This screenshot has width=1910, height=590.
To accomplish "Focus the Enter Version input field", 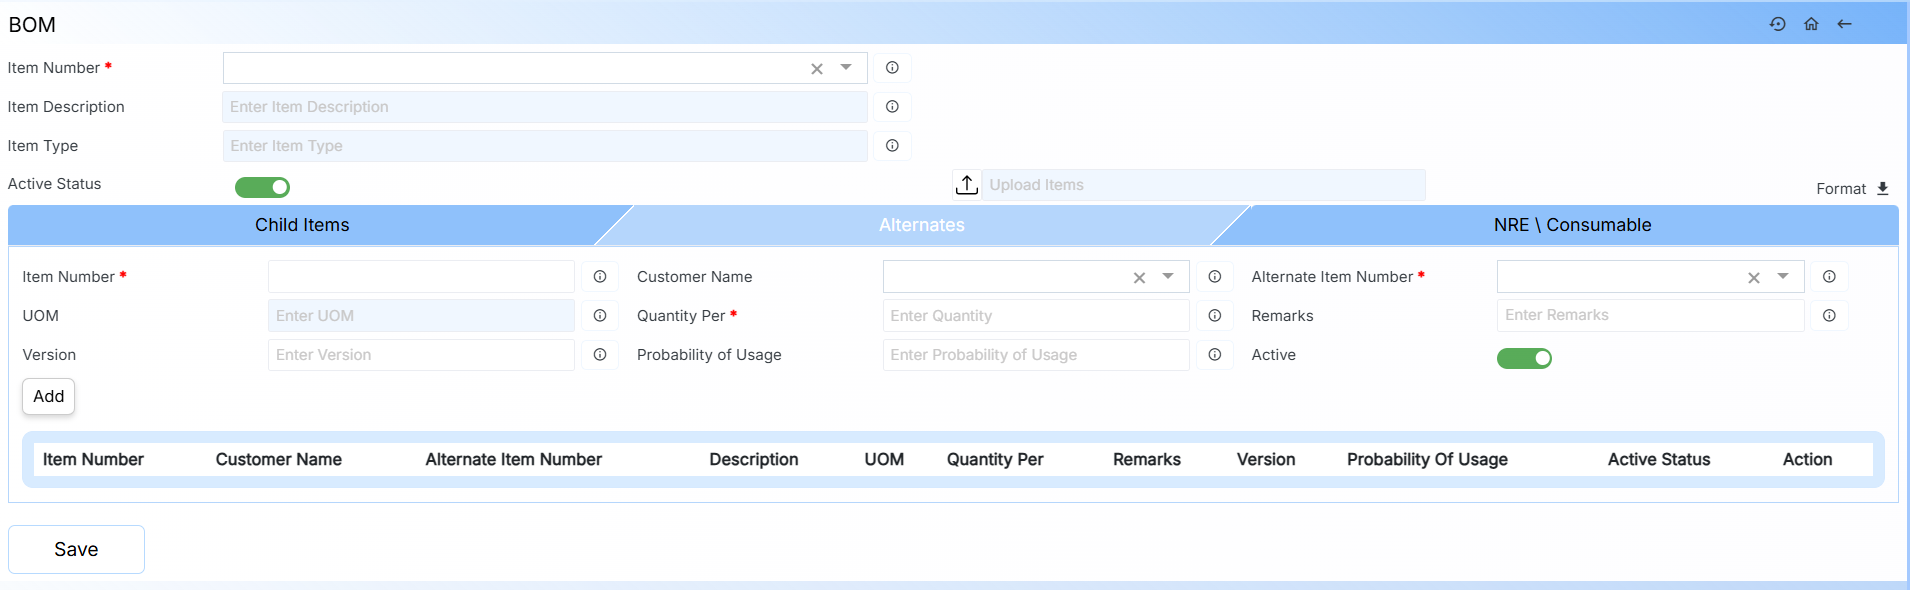I will (421, 355).
